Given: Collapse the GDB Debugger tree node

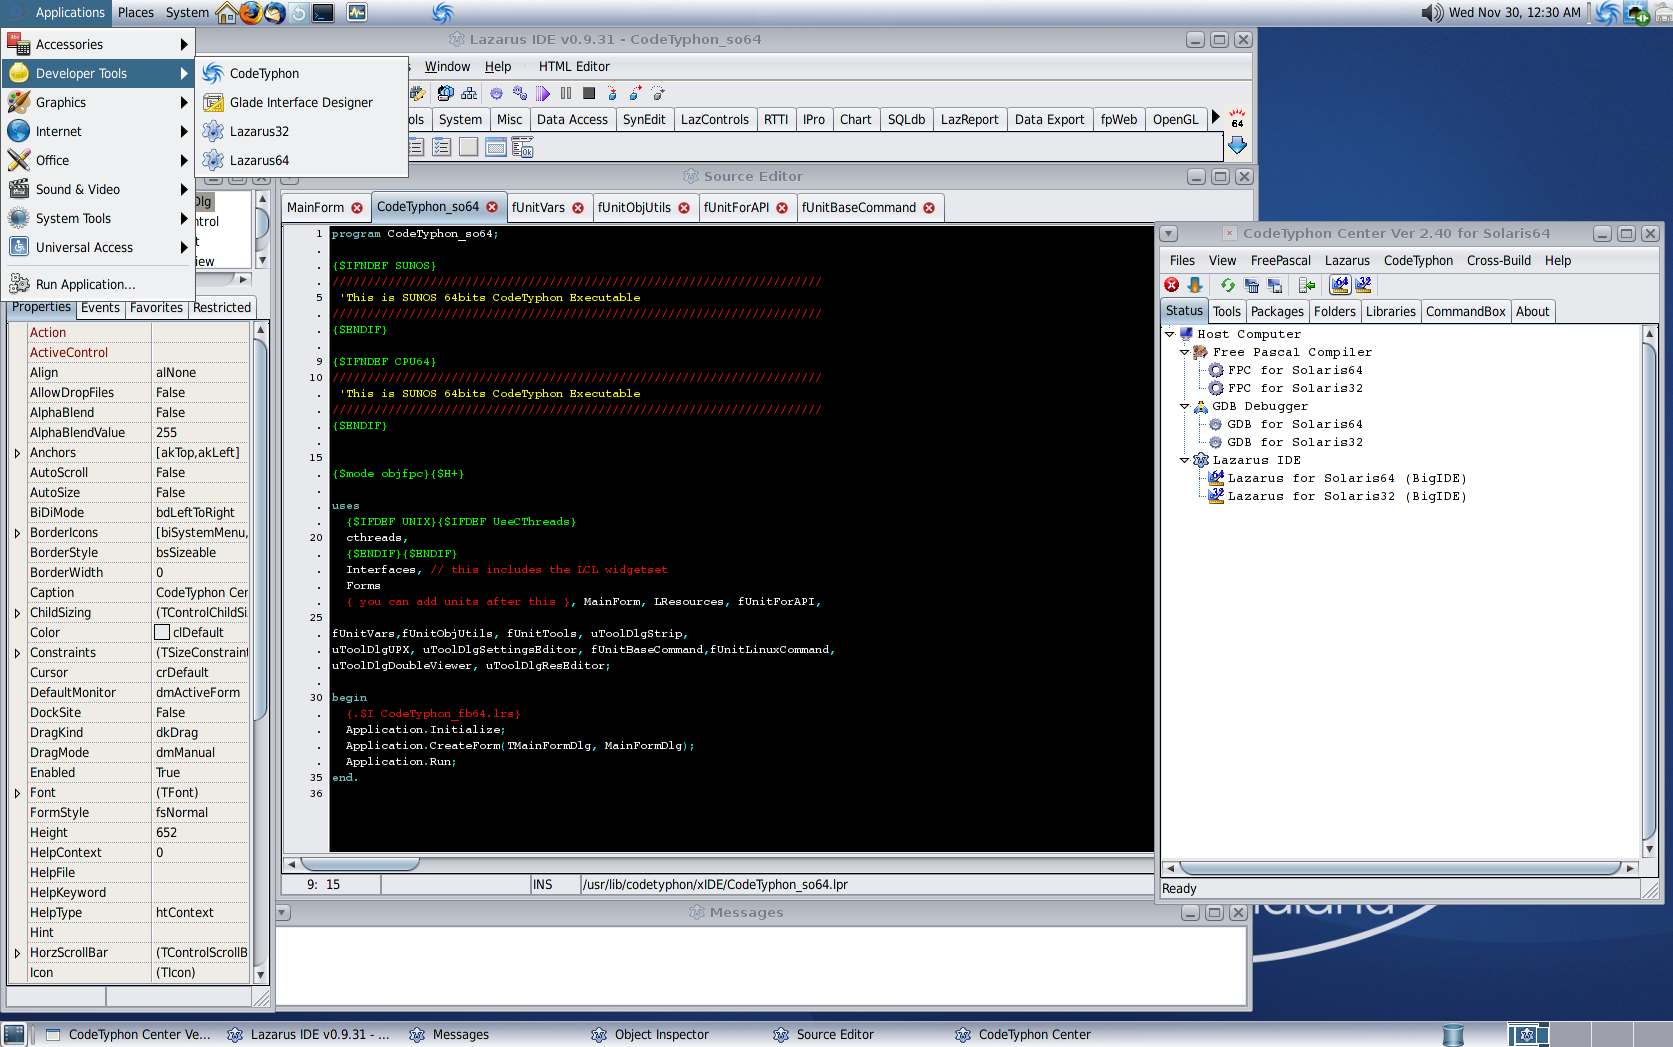Looking at the screenshot, I should pos(1185,406).
